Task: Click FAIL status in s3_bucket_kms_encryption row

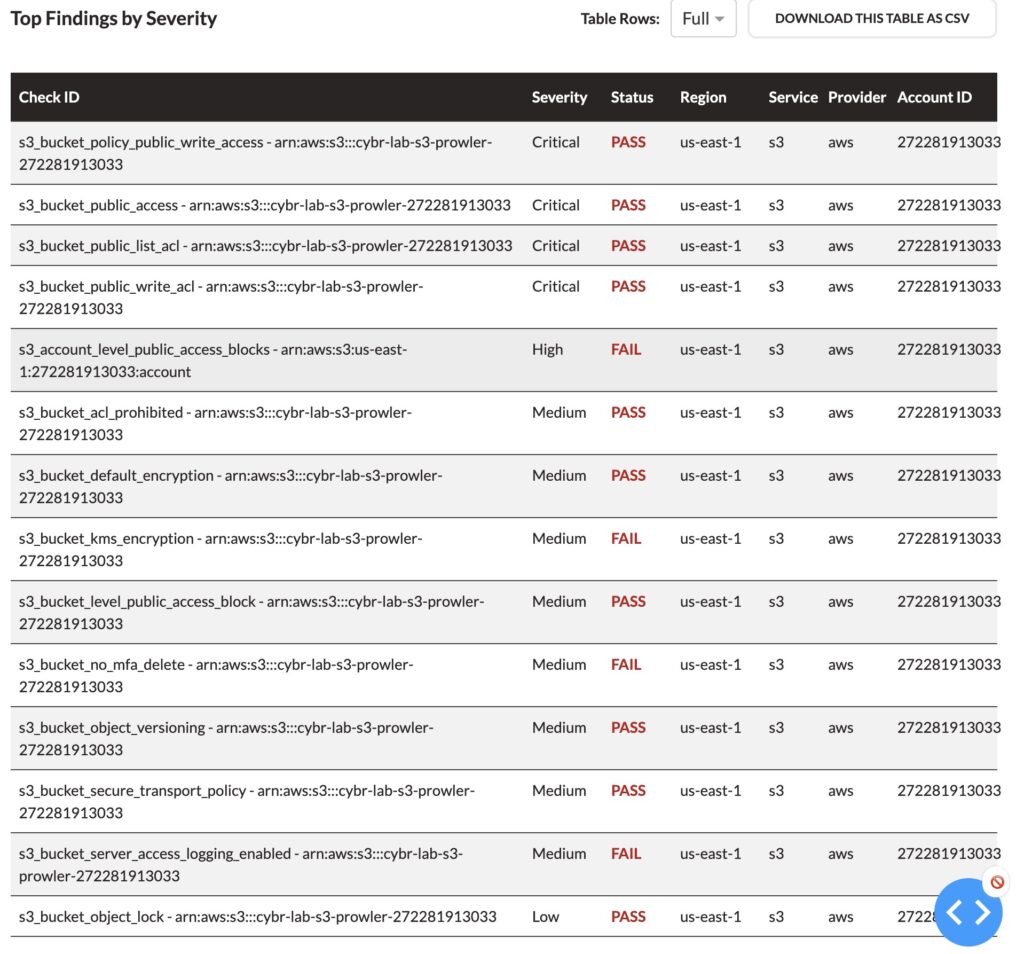Action: (x=626, y=538)
